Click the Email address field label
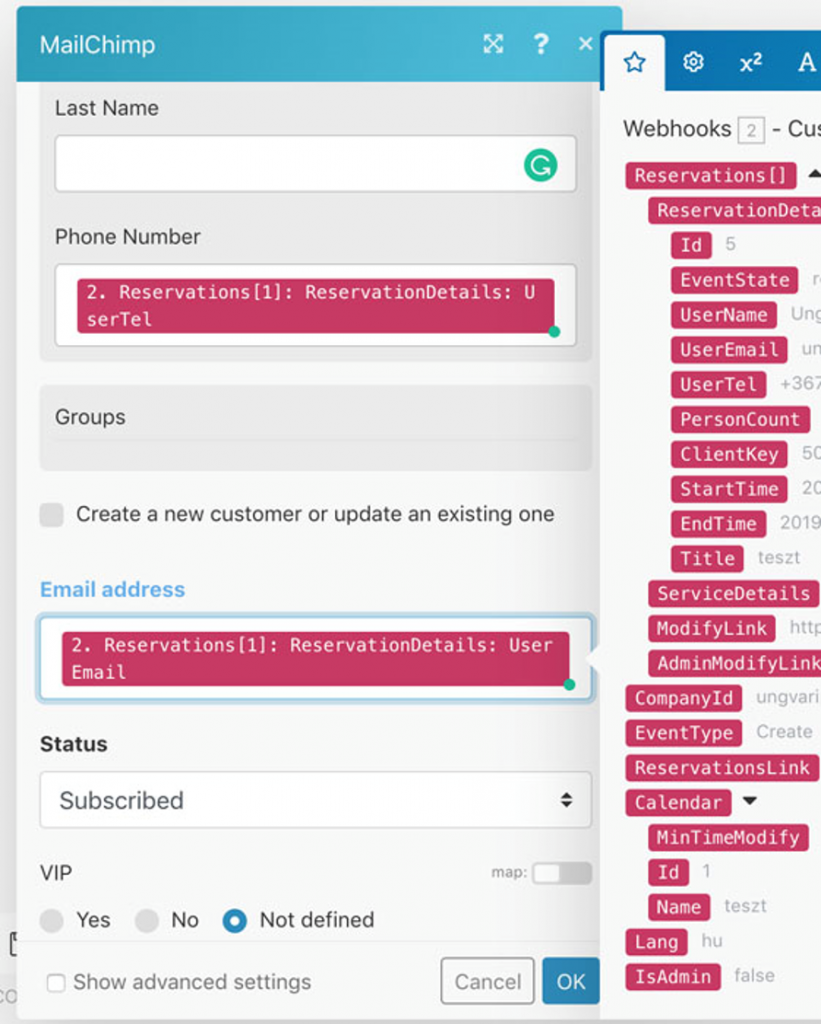 [x=112, y=589]
